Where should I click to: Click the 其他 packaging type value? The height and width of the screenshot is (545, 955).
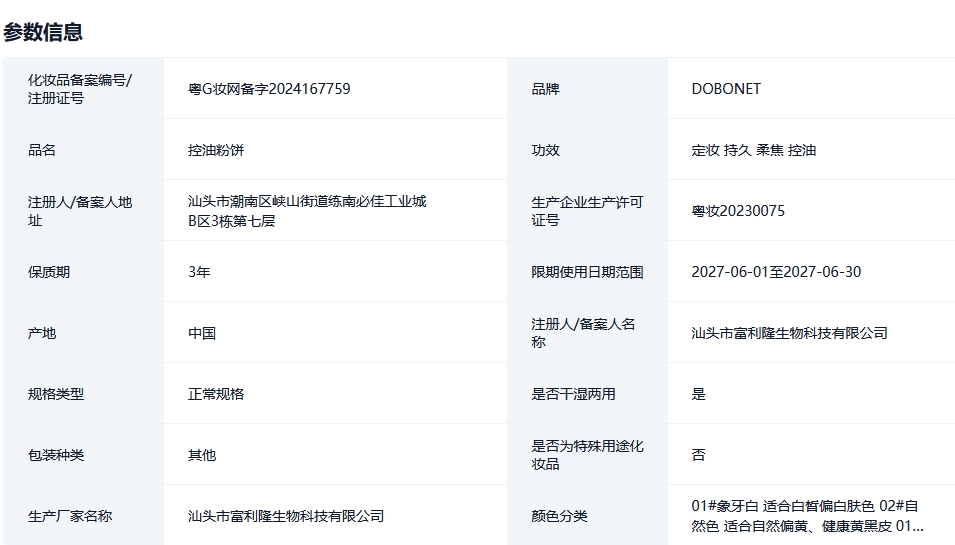tap(202, 455)
